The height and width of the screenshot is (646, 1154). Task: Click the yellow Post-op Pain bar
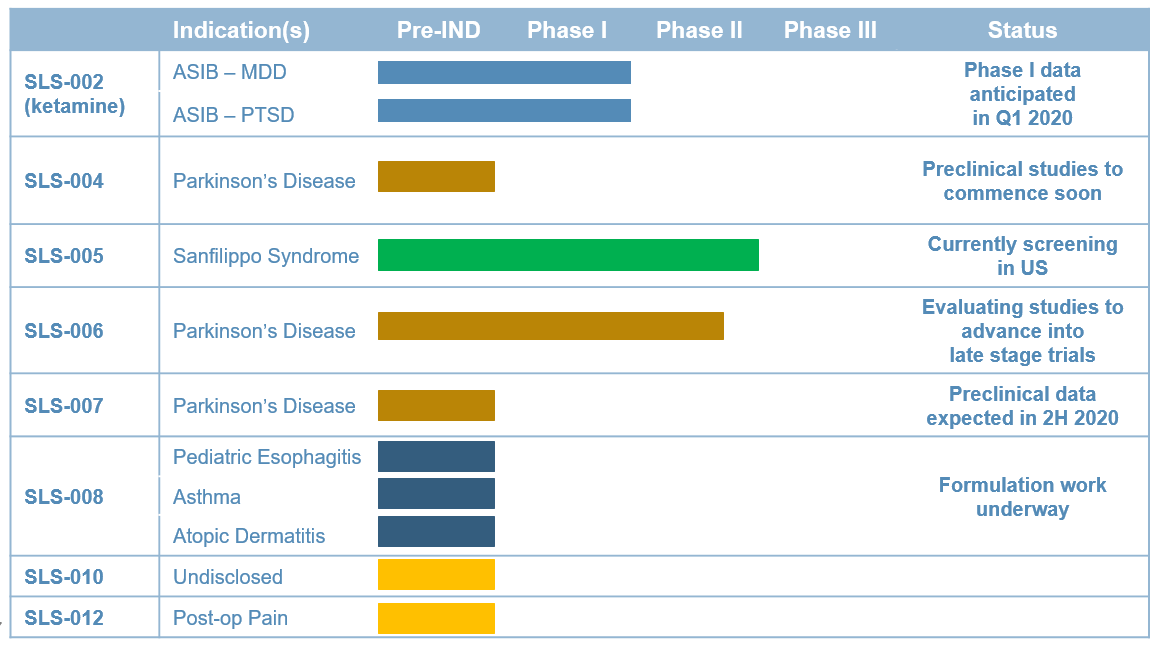click(x=436, y=618)
